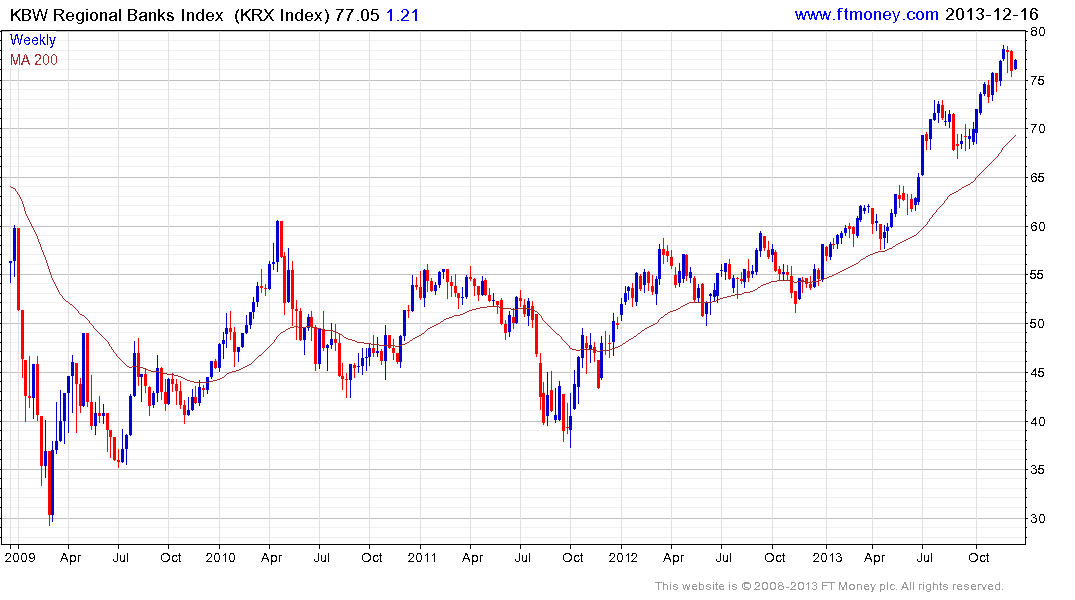1075x600 pixels.
Task: Click the 2011 x-axis label
Action: tap(422, 557)
